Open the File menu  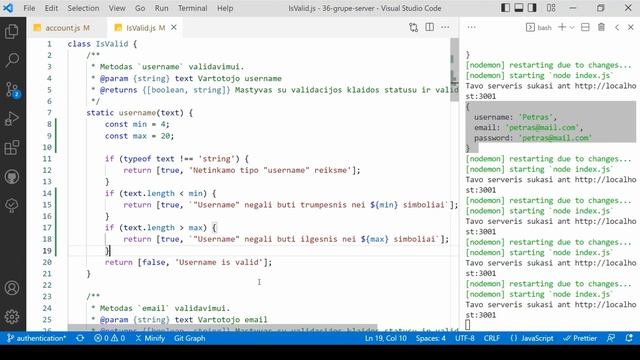click(x=29, y=8)
